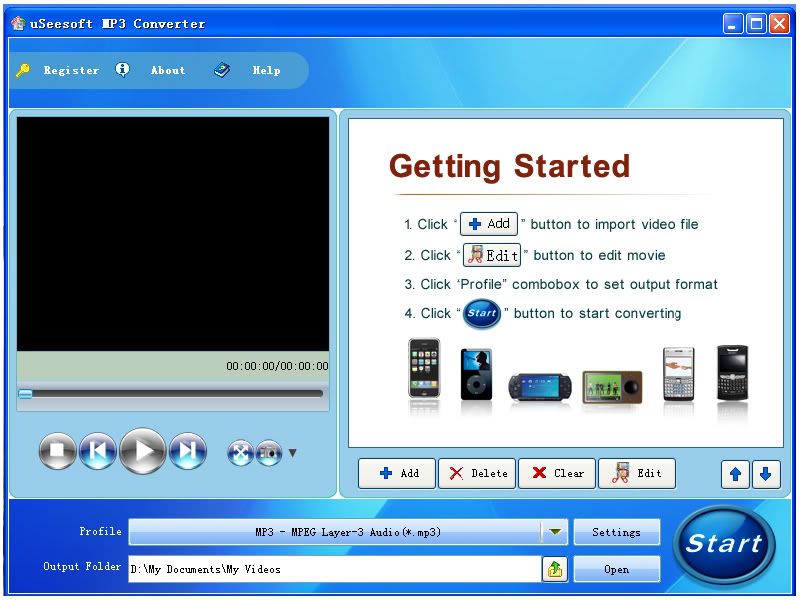Empty the file list with Clear
The image size is (800, 600).
[557, 473]
